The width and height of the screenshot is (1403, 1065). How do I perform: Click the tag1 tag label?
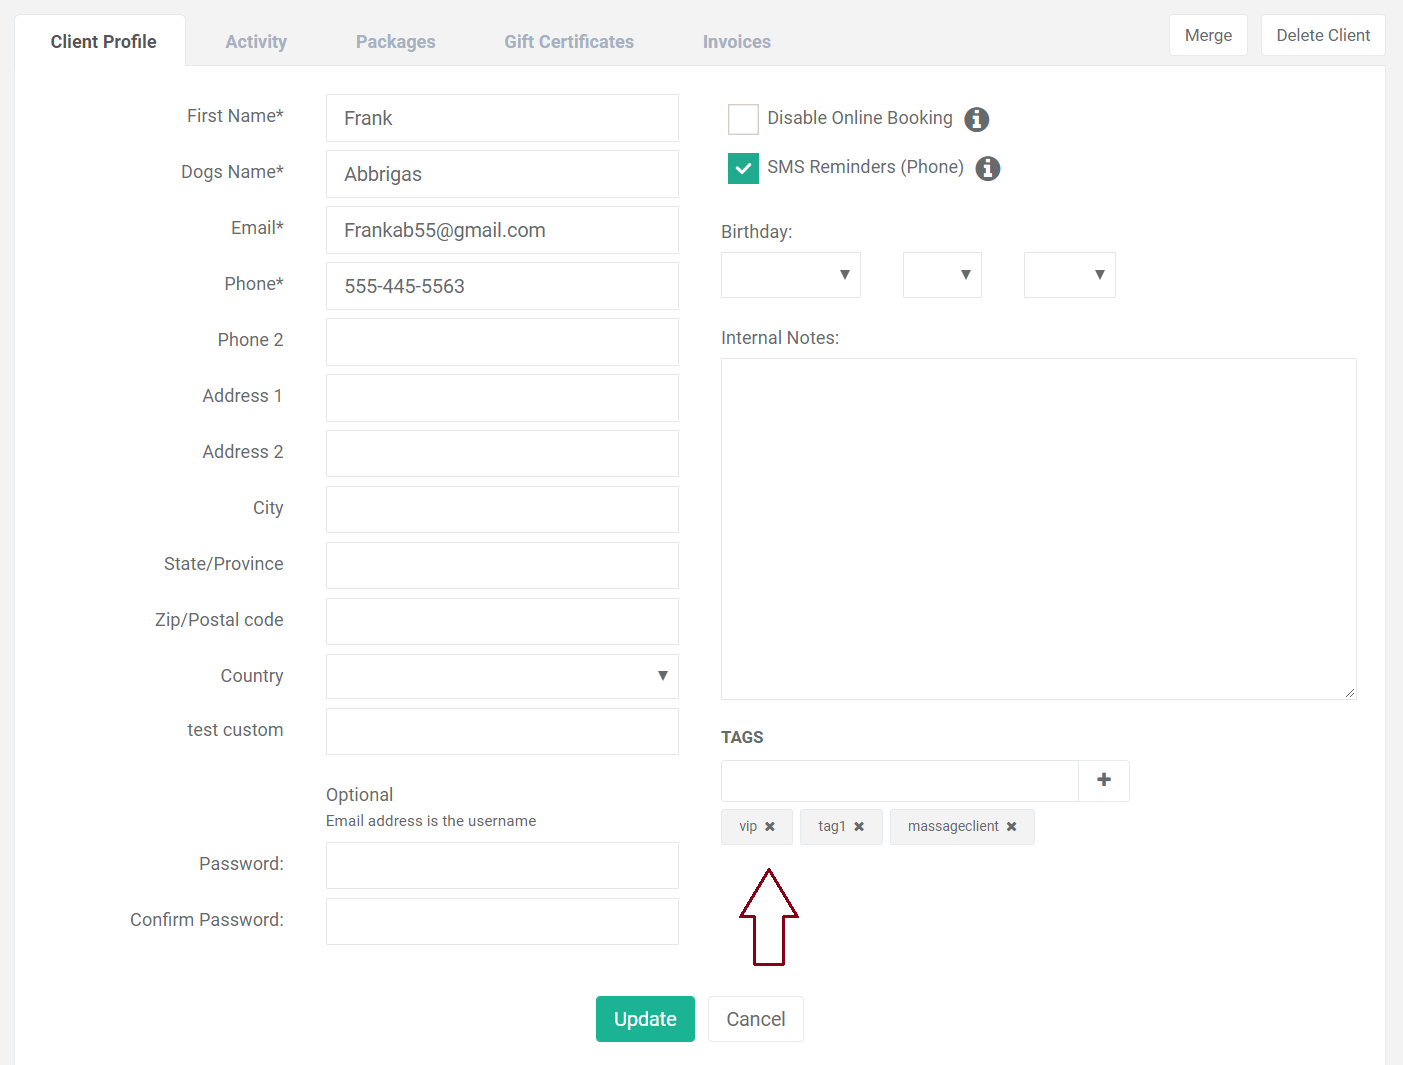832,826
